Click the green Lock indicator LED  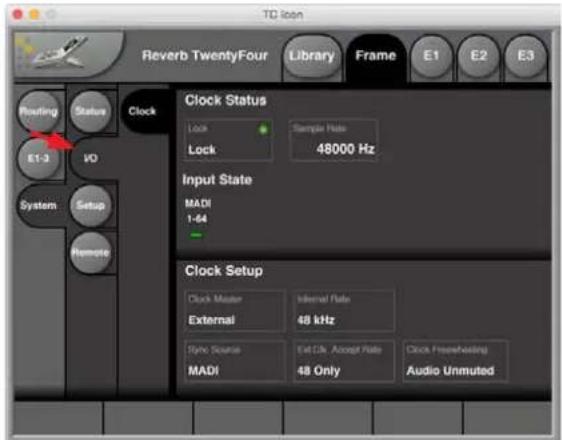click(263, 129)
